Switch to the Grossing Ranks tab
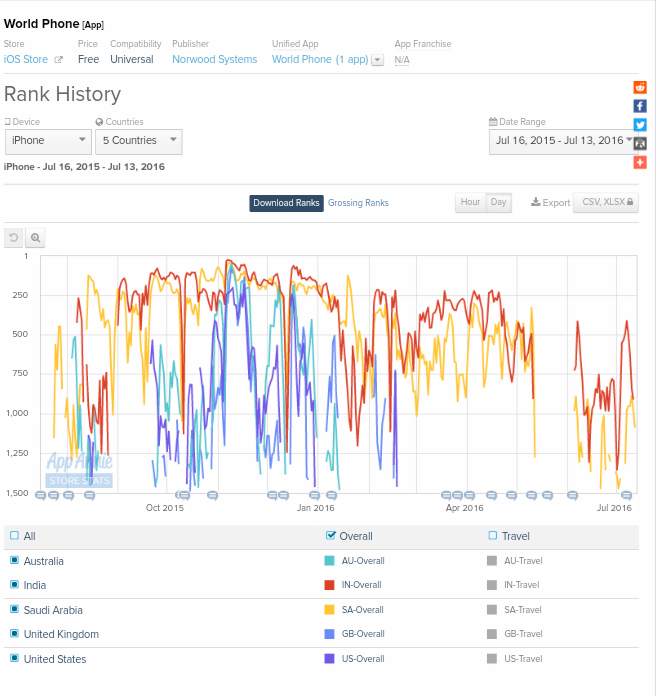Image resolution: width=656 pixels, height=696 pixels. click(x=358, y=203)
